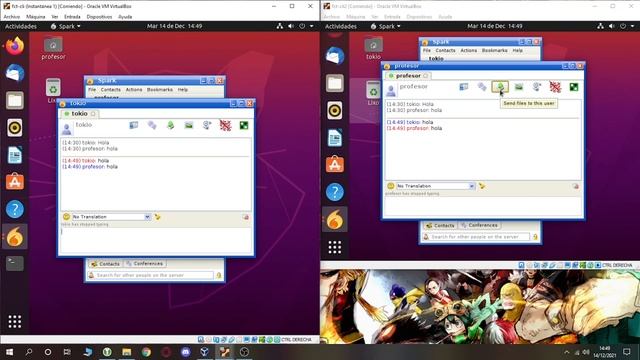Viewport: 640px width, 360px height.
Task: Click the chat bubbles history icon in tokio chat
Action: 152,125
